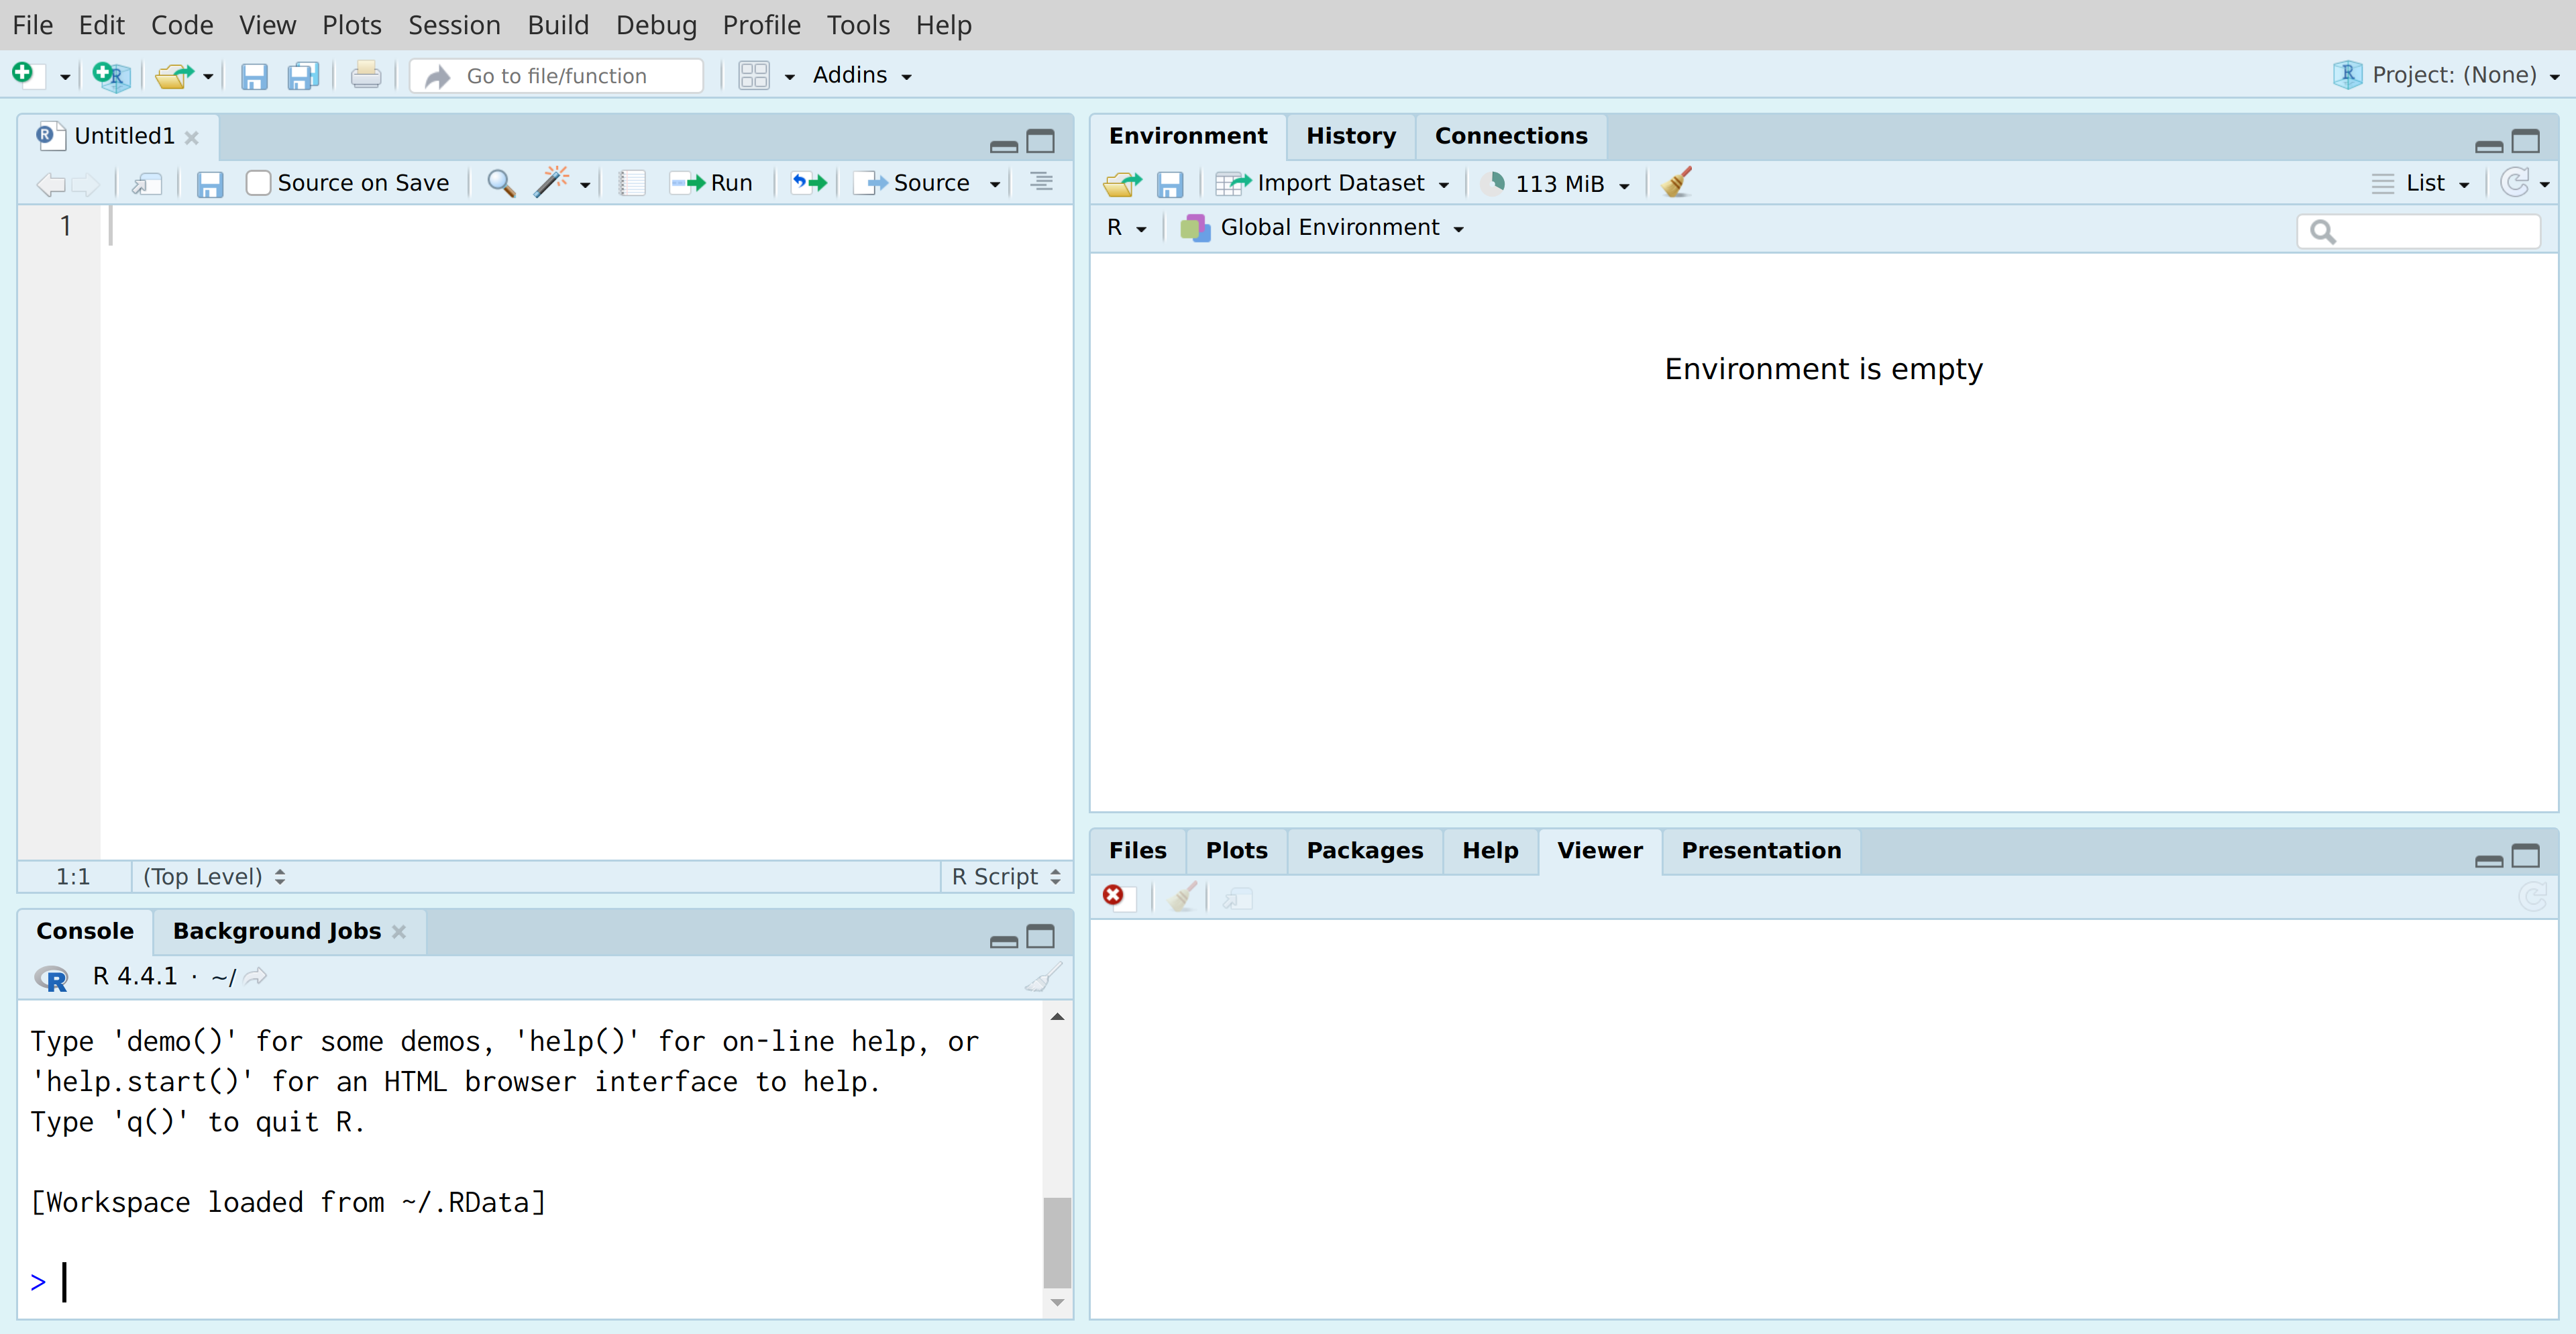The width and height of the screenshot is (2576, 1334).
Task: Click the Go to file/function field
Action: (x=557, y=76)
